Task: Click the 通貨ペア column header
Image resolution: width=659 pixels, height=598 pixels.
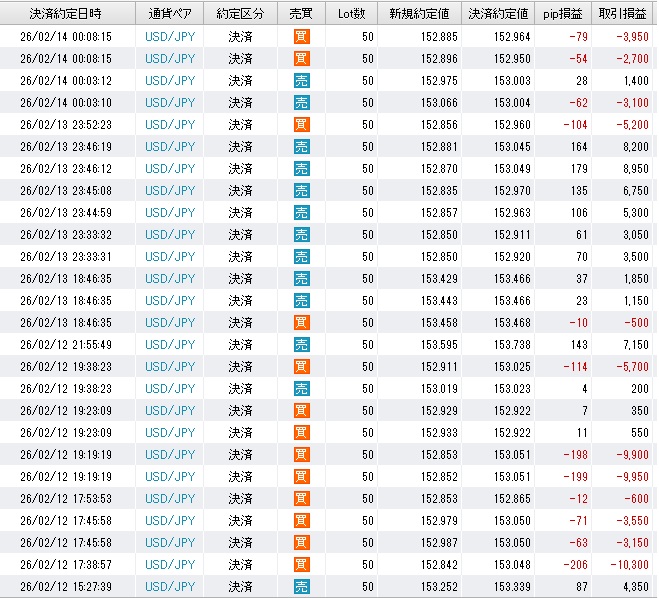Action: coord(171,13)
